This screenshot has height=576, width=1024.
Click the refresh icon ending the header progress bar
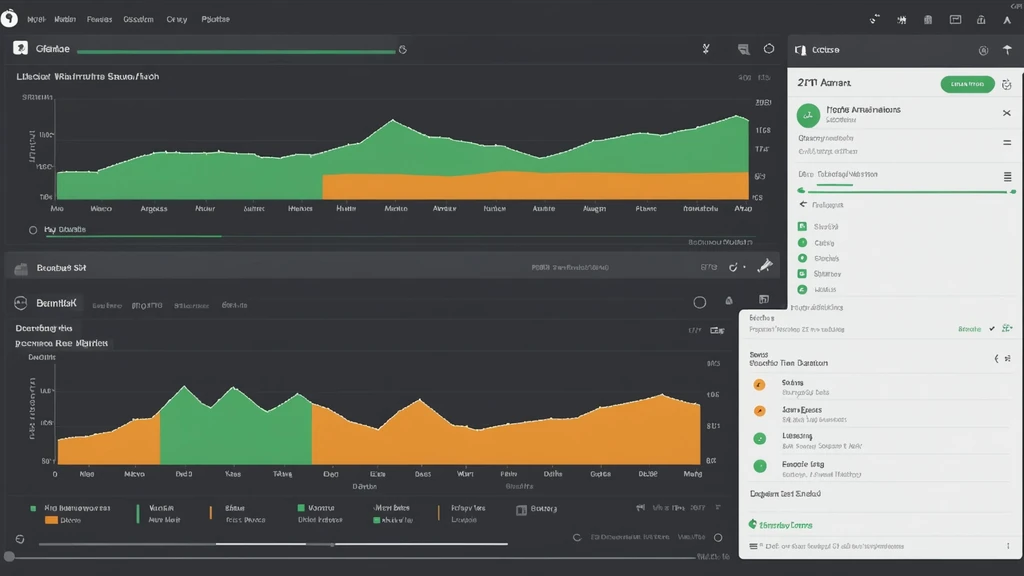[403, 50]
